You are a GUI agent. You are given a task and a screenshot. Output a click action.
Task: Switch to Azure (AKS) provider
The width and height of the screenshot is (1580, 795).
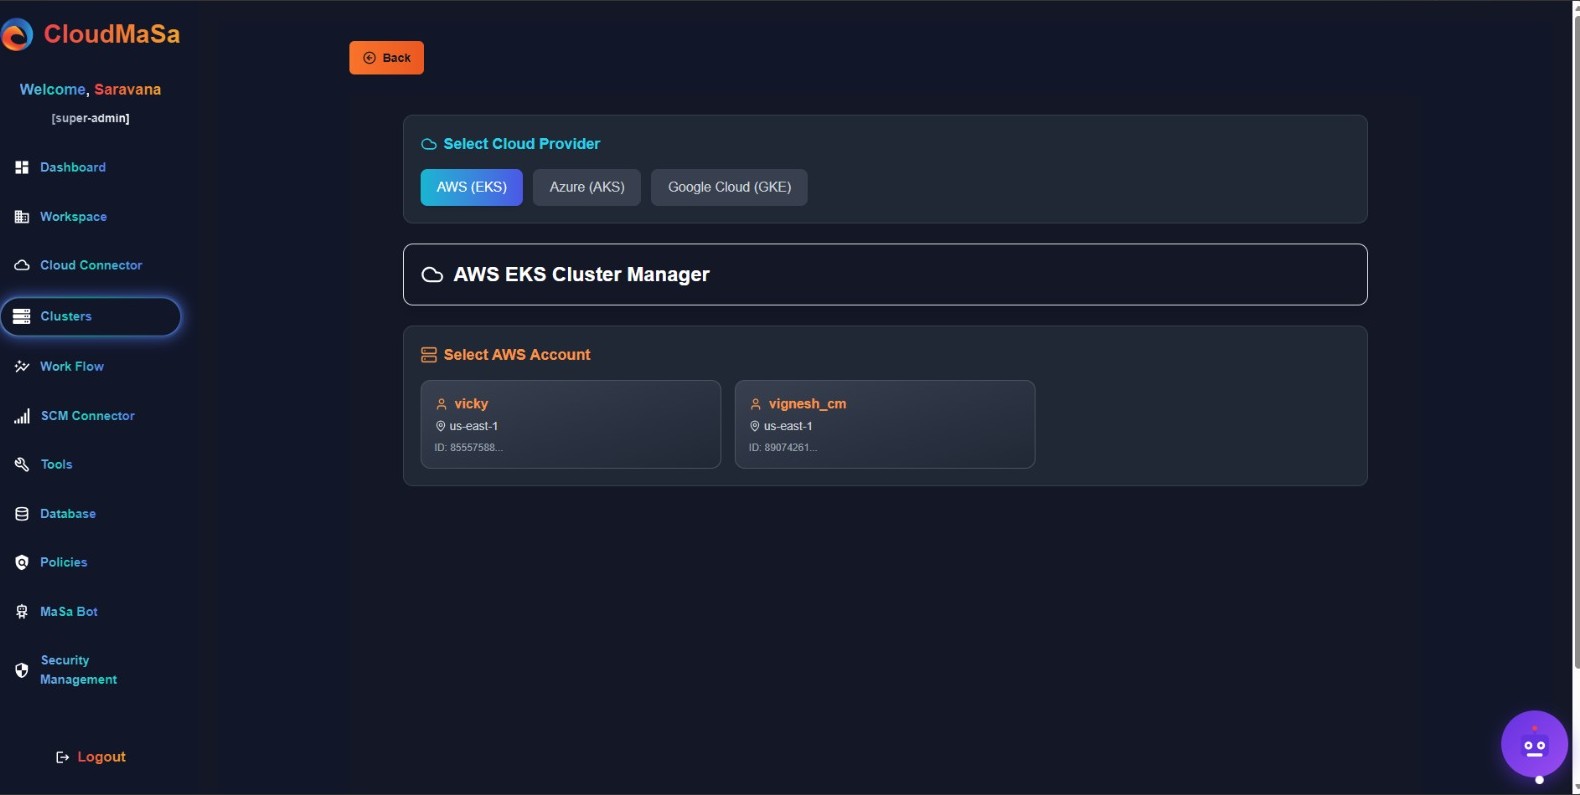click(x=586, y=188)
